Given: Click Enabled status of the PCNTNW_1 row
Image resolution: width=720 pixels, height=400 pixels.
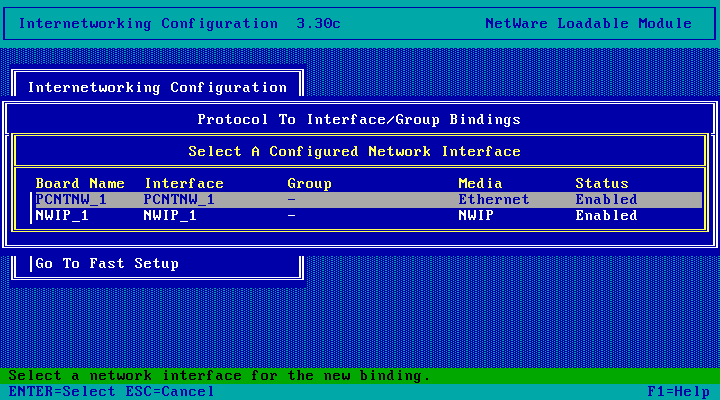Looking at the screenshot, I should tap(606, 200).
